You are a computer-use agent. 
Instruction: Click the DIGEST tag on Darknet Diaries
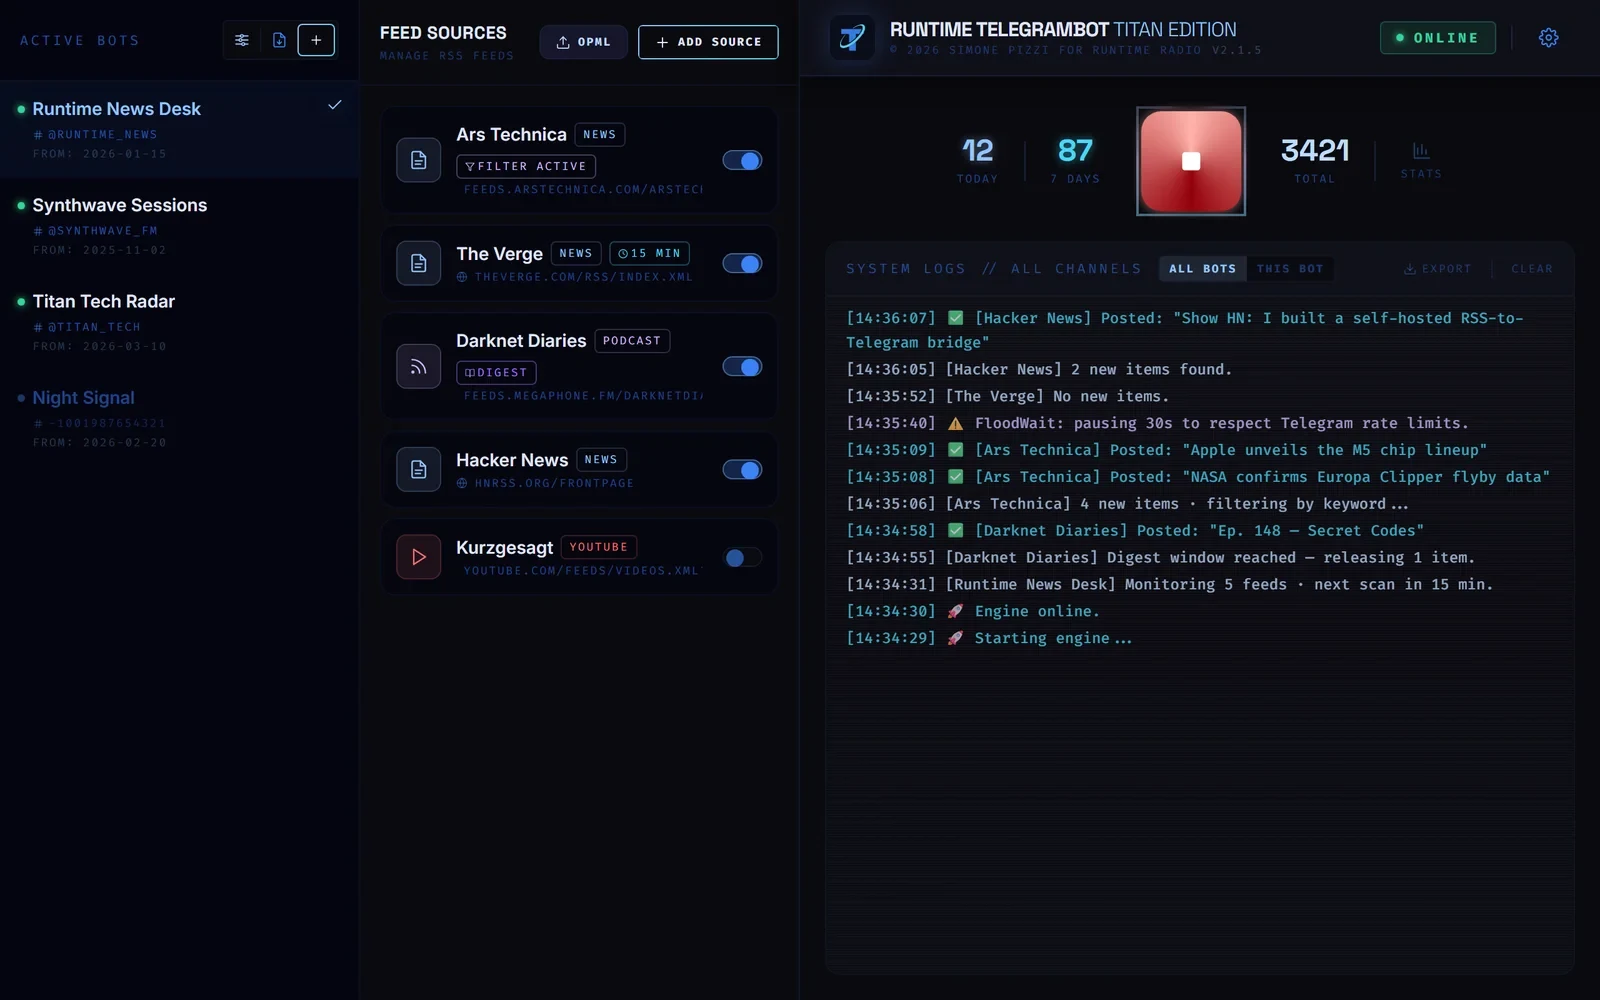[496, 372]
